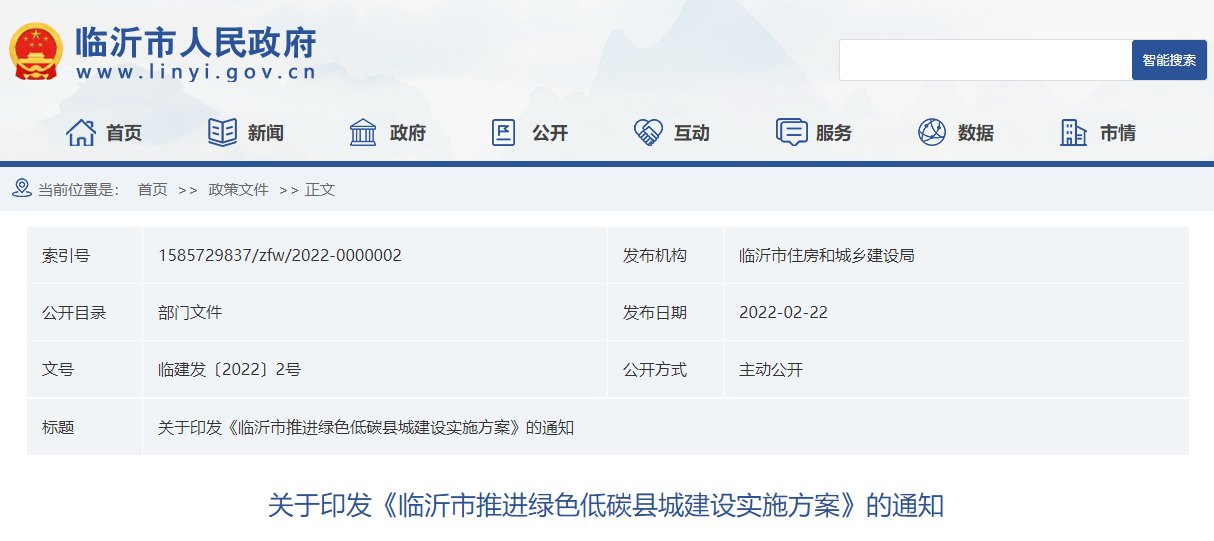Click the national emblem logo
This screenshot has width=1214, height=541.
click(x=35, y=52)
